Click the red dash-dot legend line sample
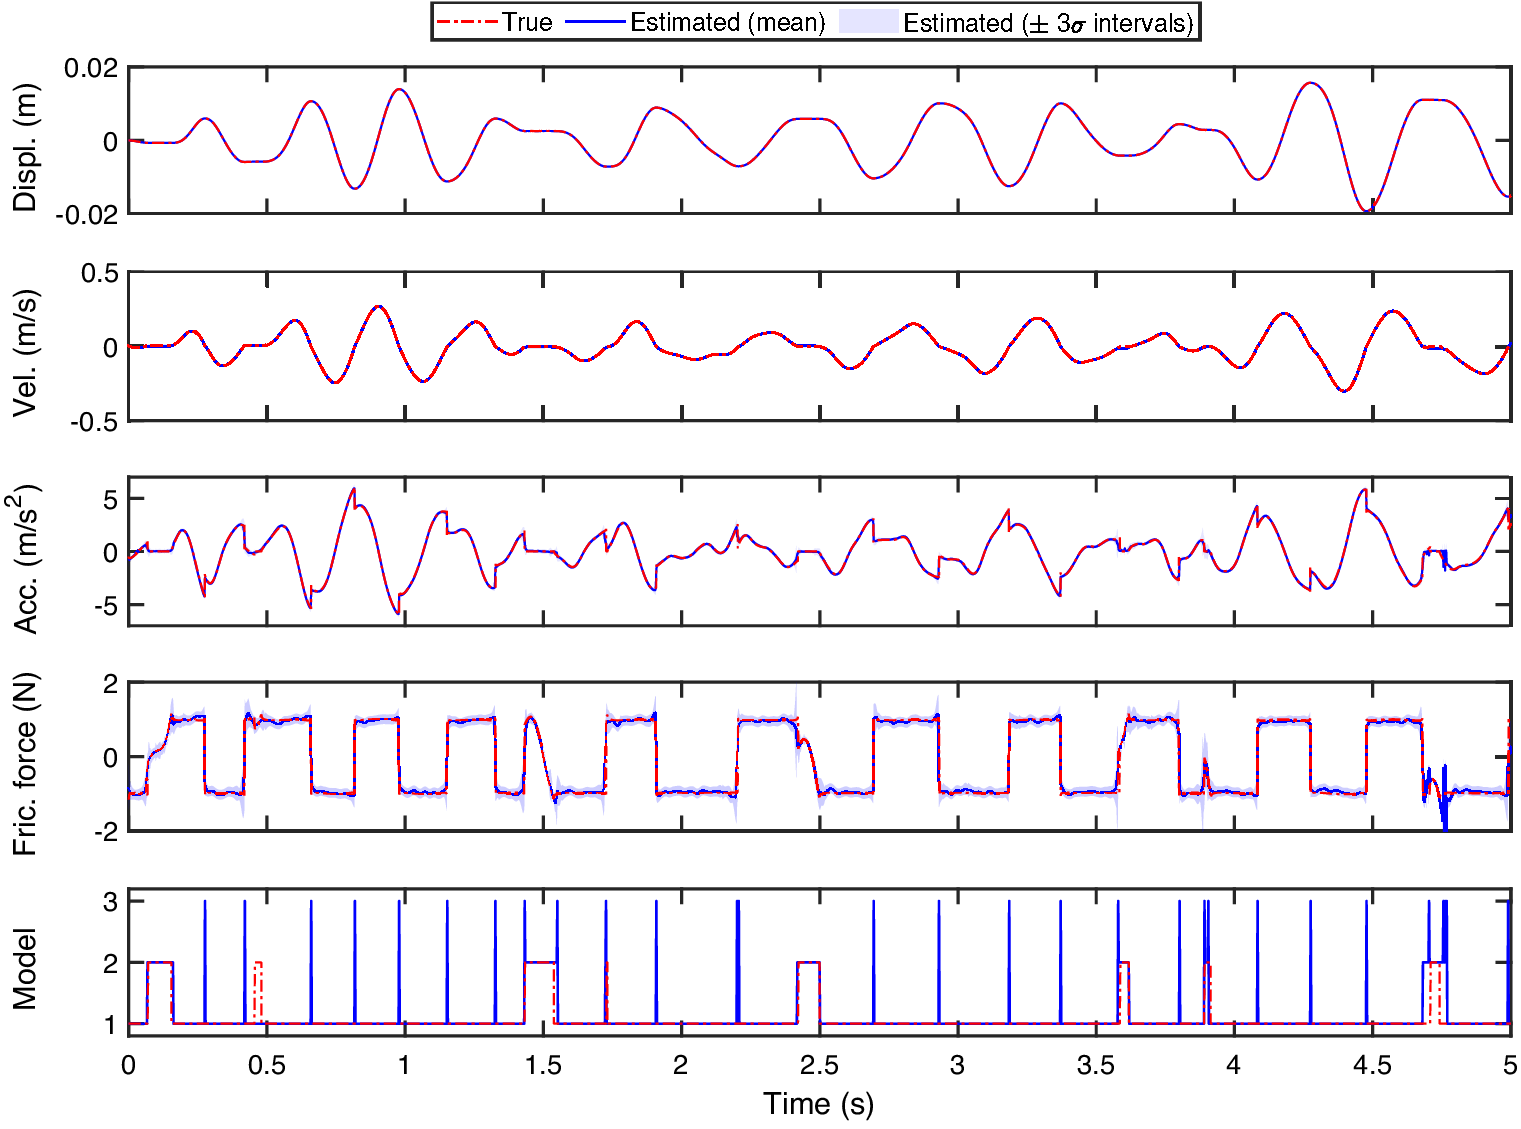Viewport: 1521px width, 1129px height. [468, 22]
